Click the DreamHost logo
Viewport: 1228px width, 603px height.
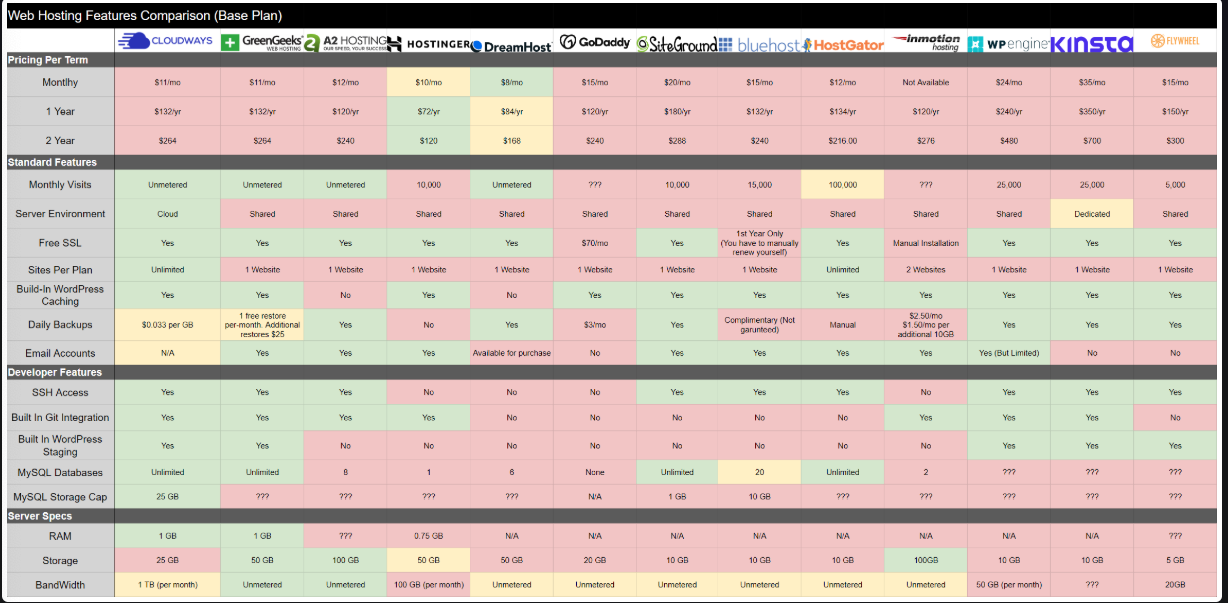click(x=511, y=46)
